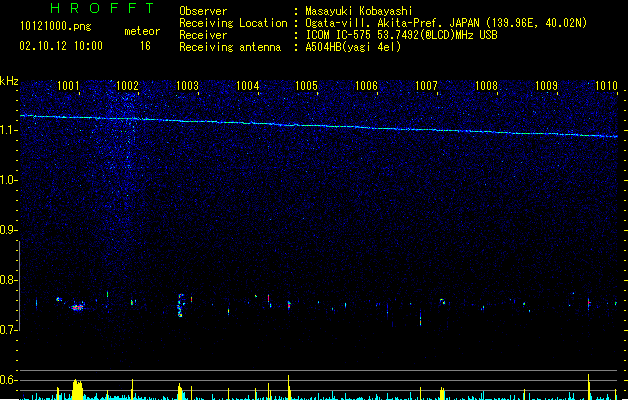Screen dimensions: 629x400
Task: Click the Observer label
Action: tap(203, 11)
